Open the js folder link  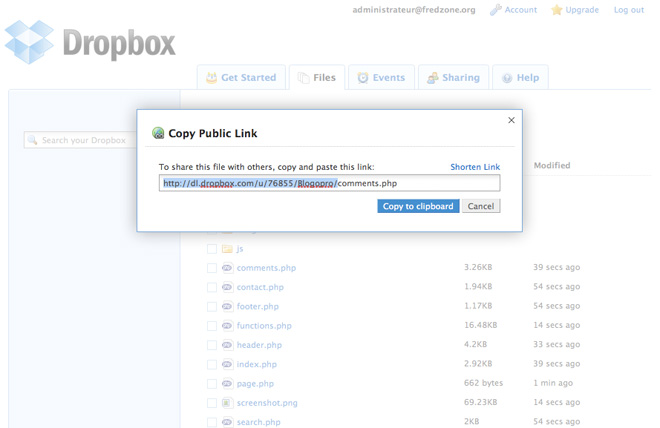(240, 249)
